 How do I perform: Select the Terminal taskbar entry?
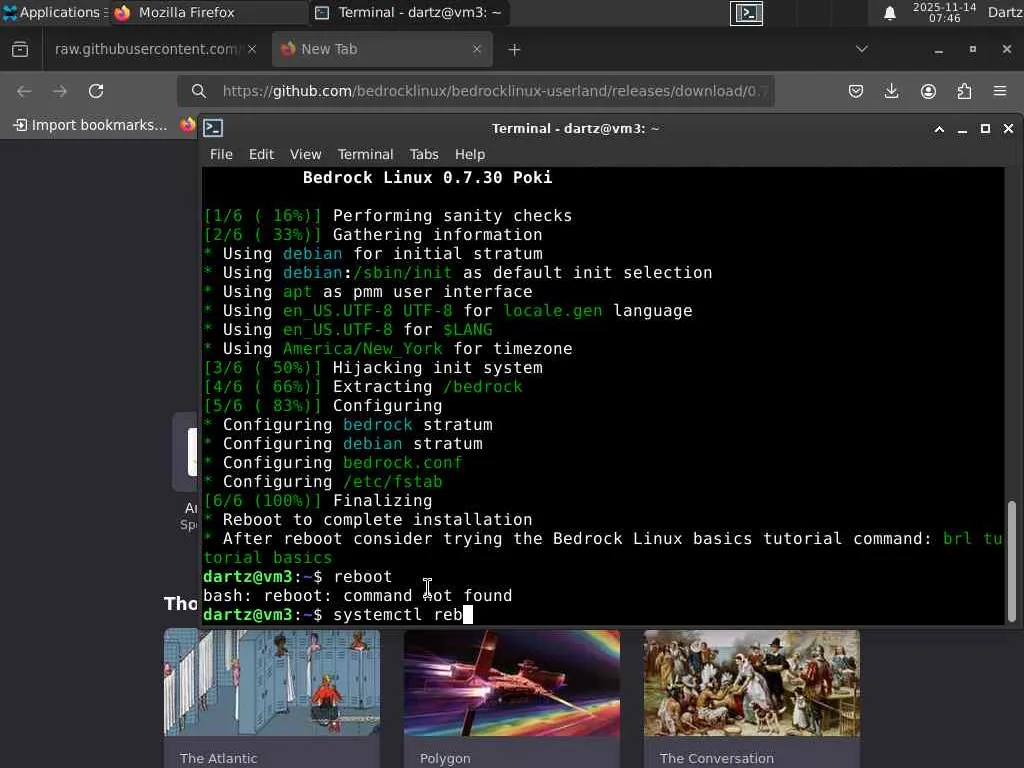click(410, 12)
